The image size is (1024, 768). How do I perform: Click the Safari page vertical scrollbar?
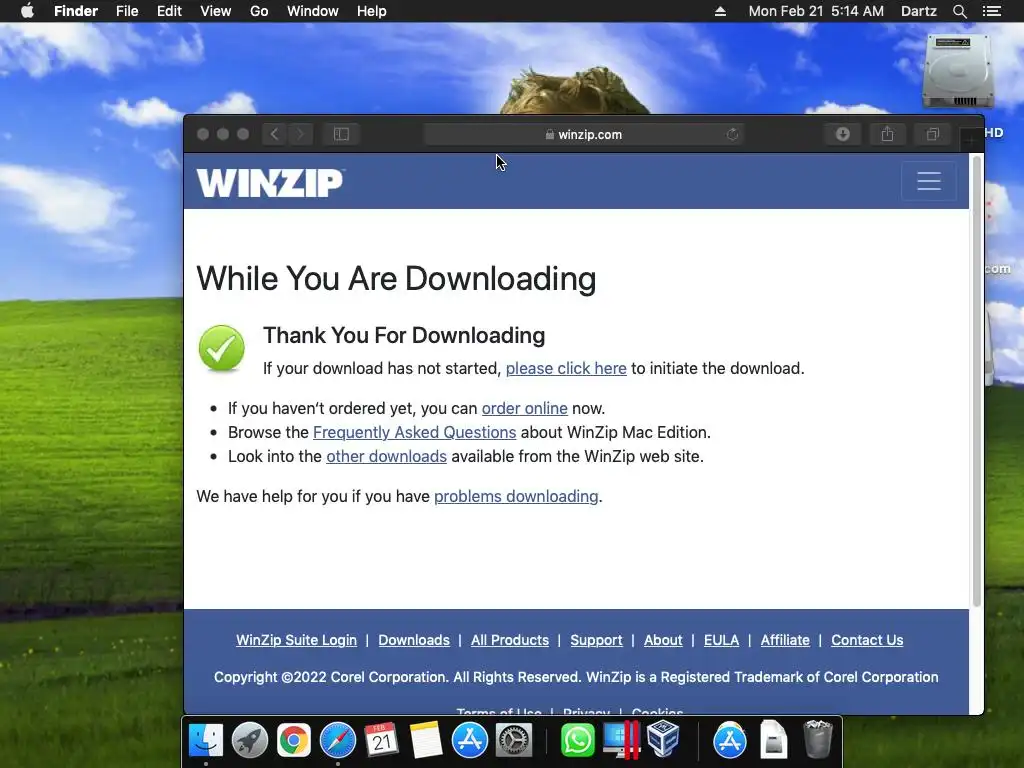pyautogui.click(x=977, y=381)
